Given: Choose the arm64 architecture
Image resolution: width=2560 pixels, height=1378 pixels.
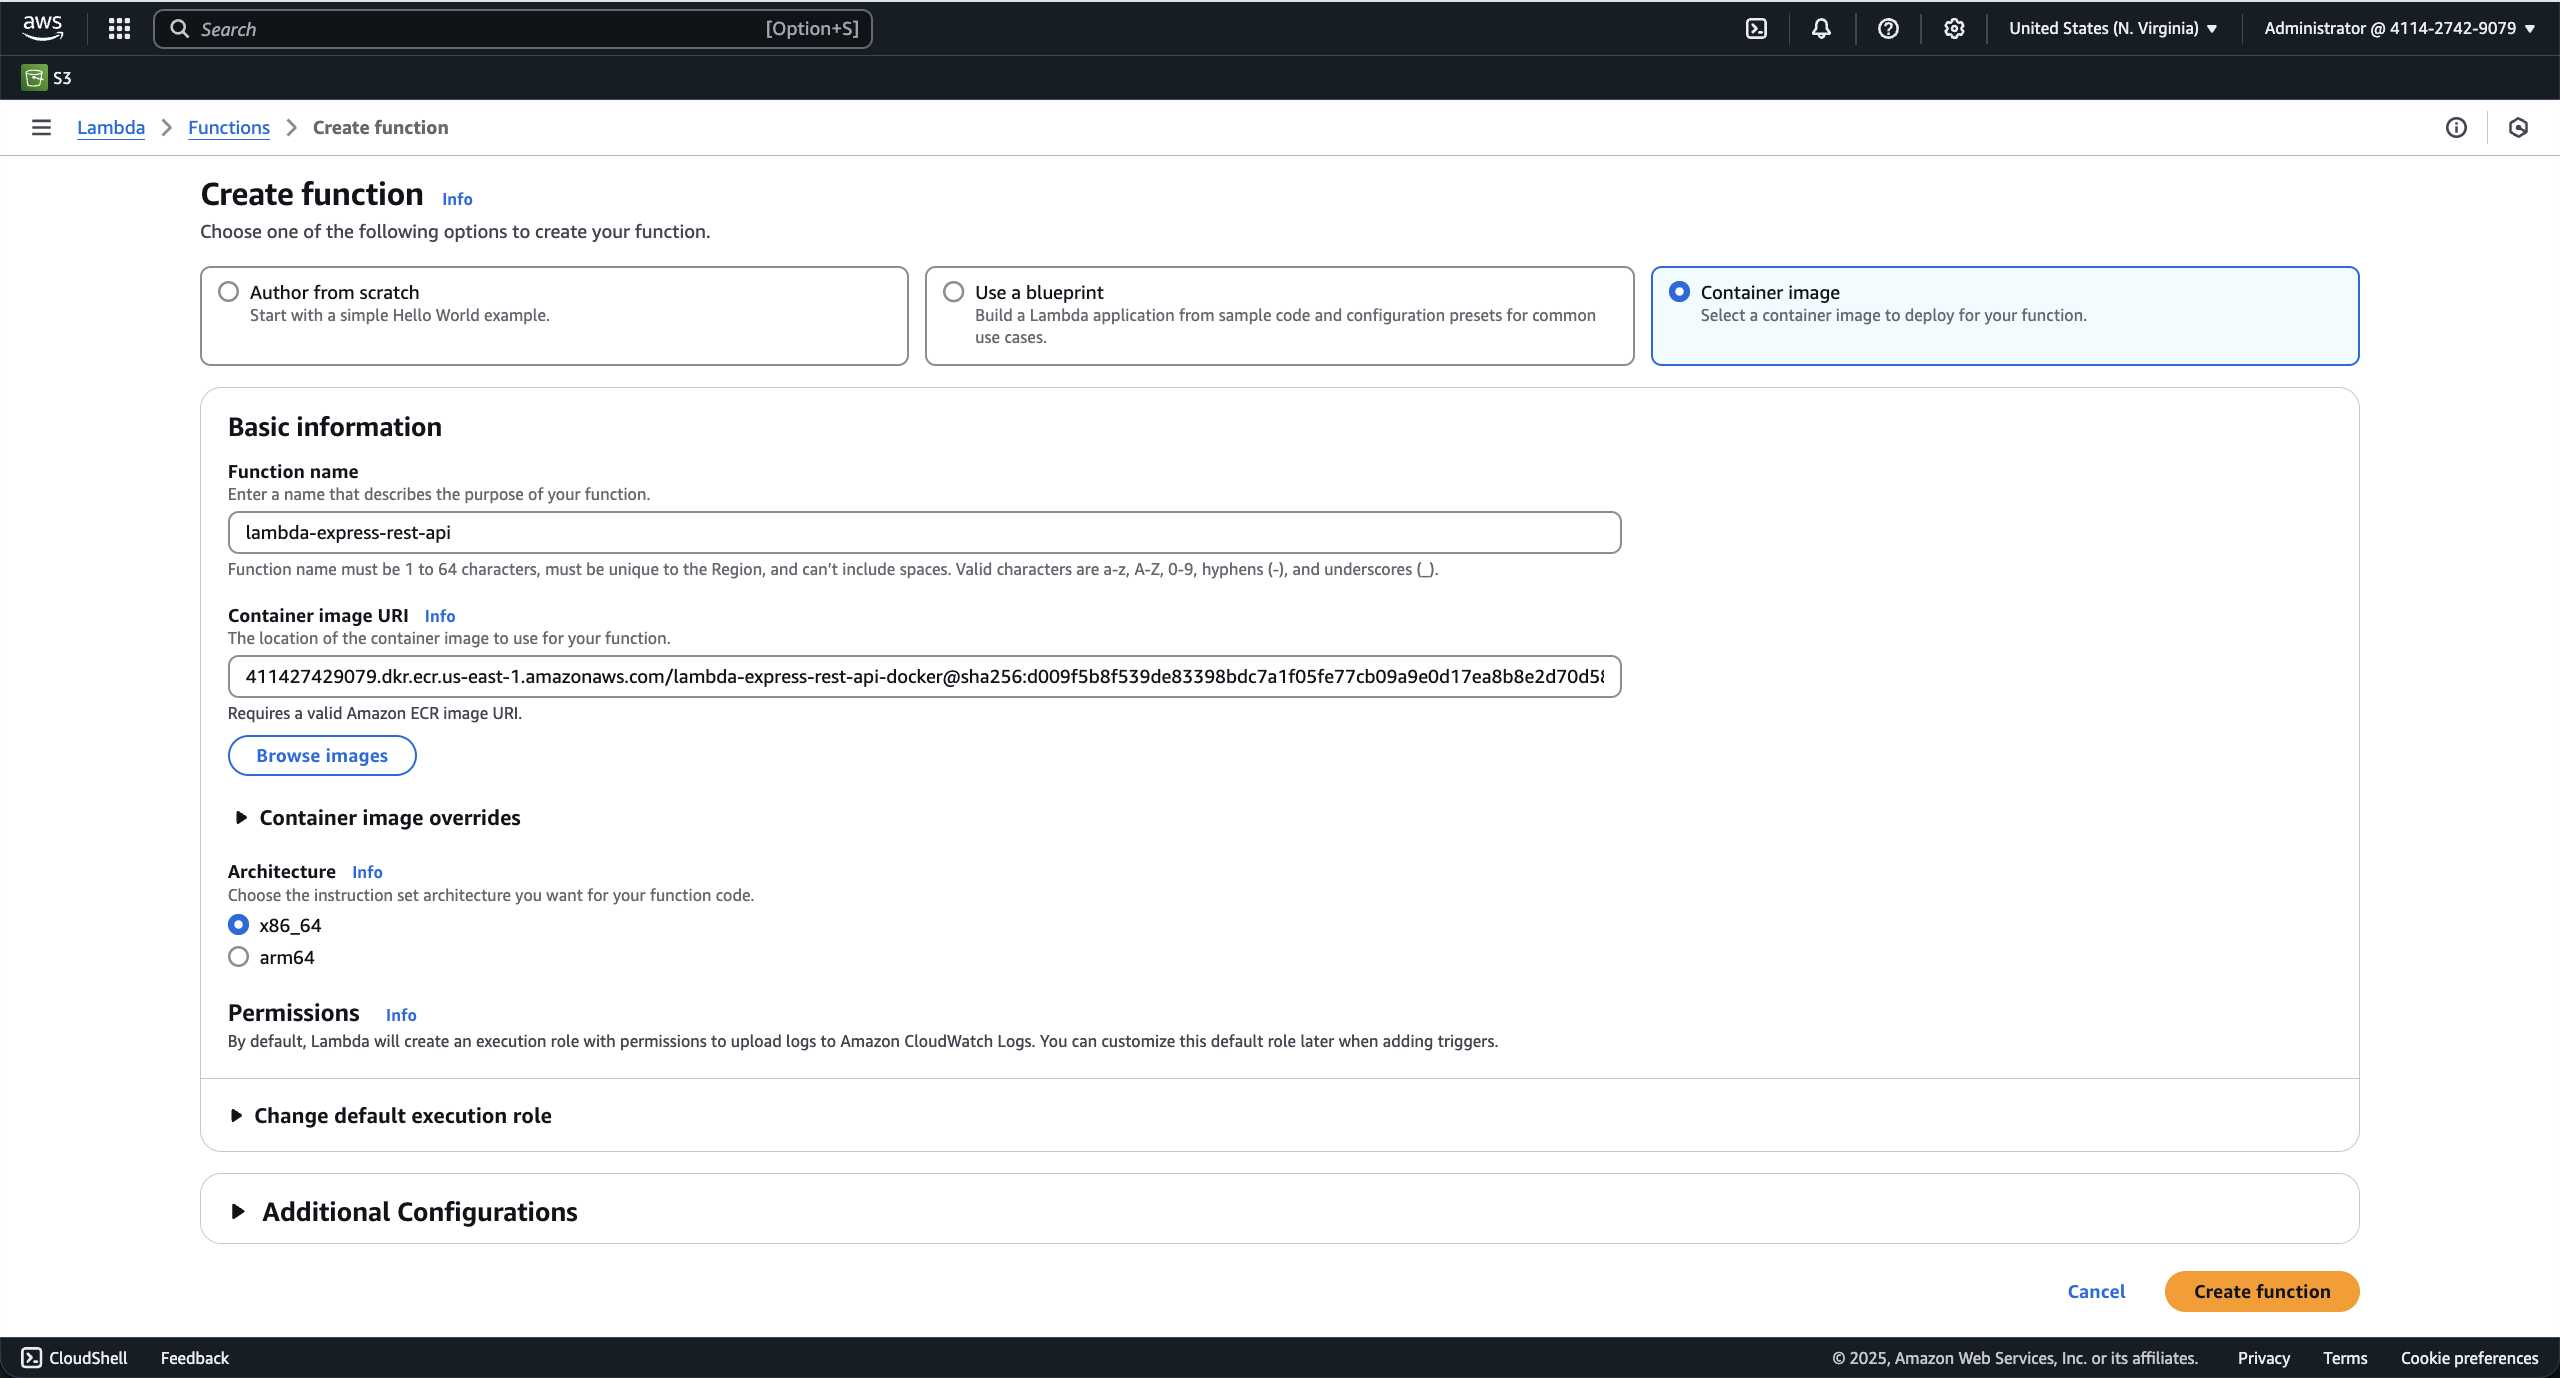Looking at the screenshot, I should point(239,957).
